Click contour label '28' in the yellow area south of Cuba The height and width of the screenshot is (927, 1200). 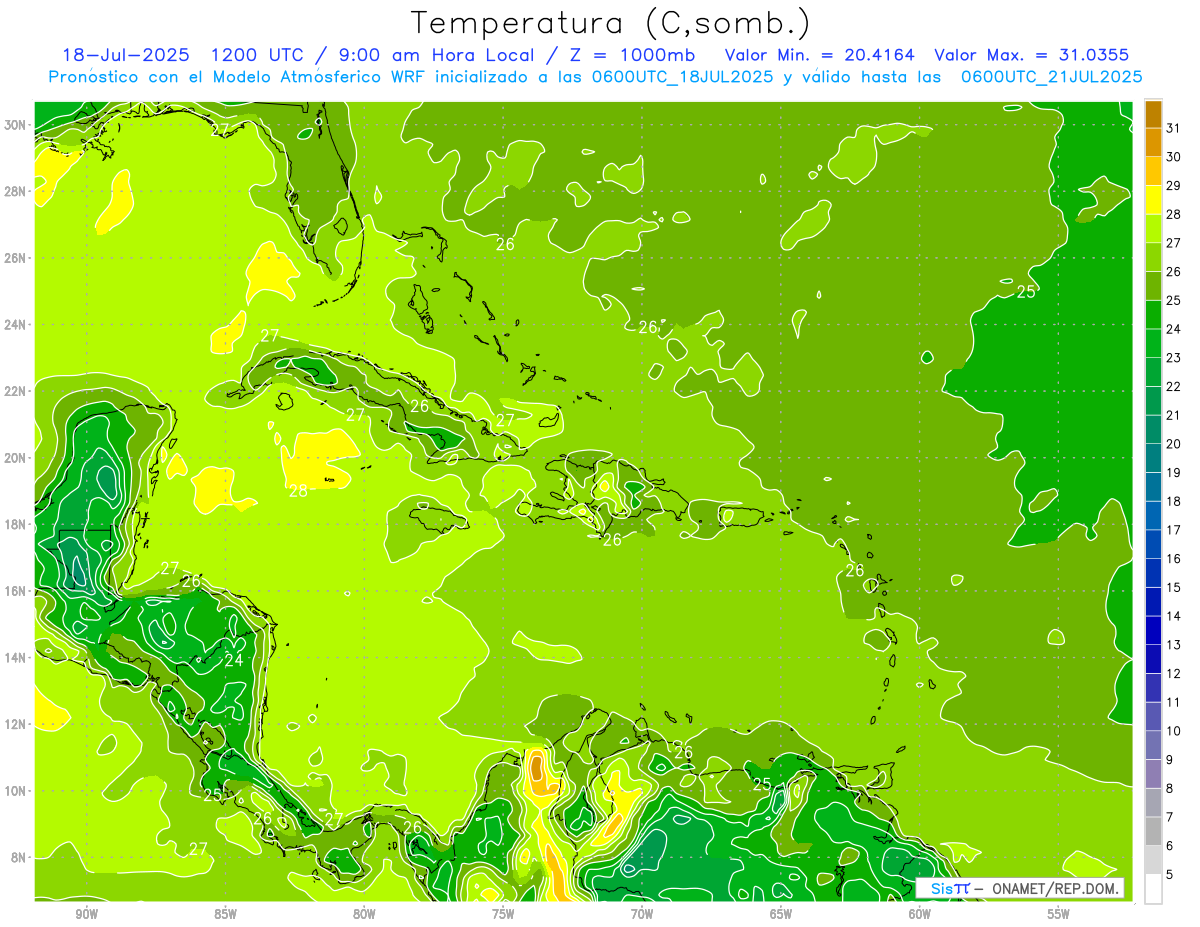tap(298, 491)
